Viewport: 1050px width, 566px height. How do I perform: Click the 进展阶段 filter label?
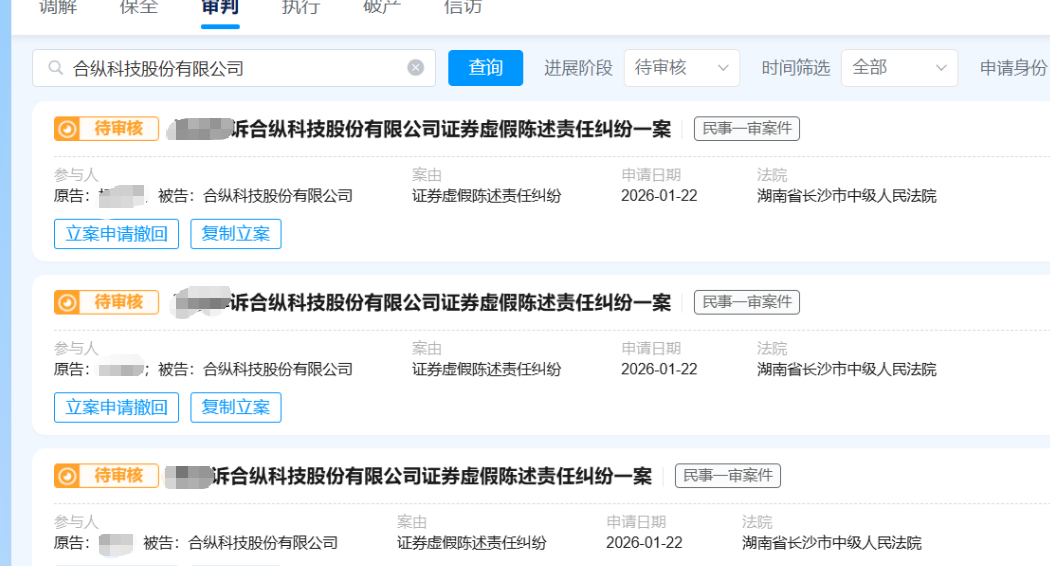coord(579,68)
